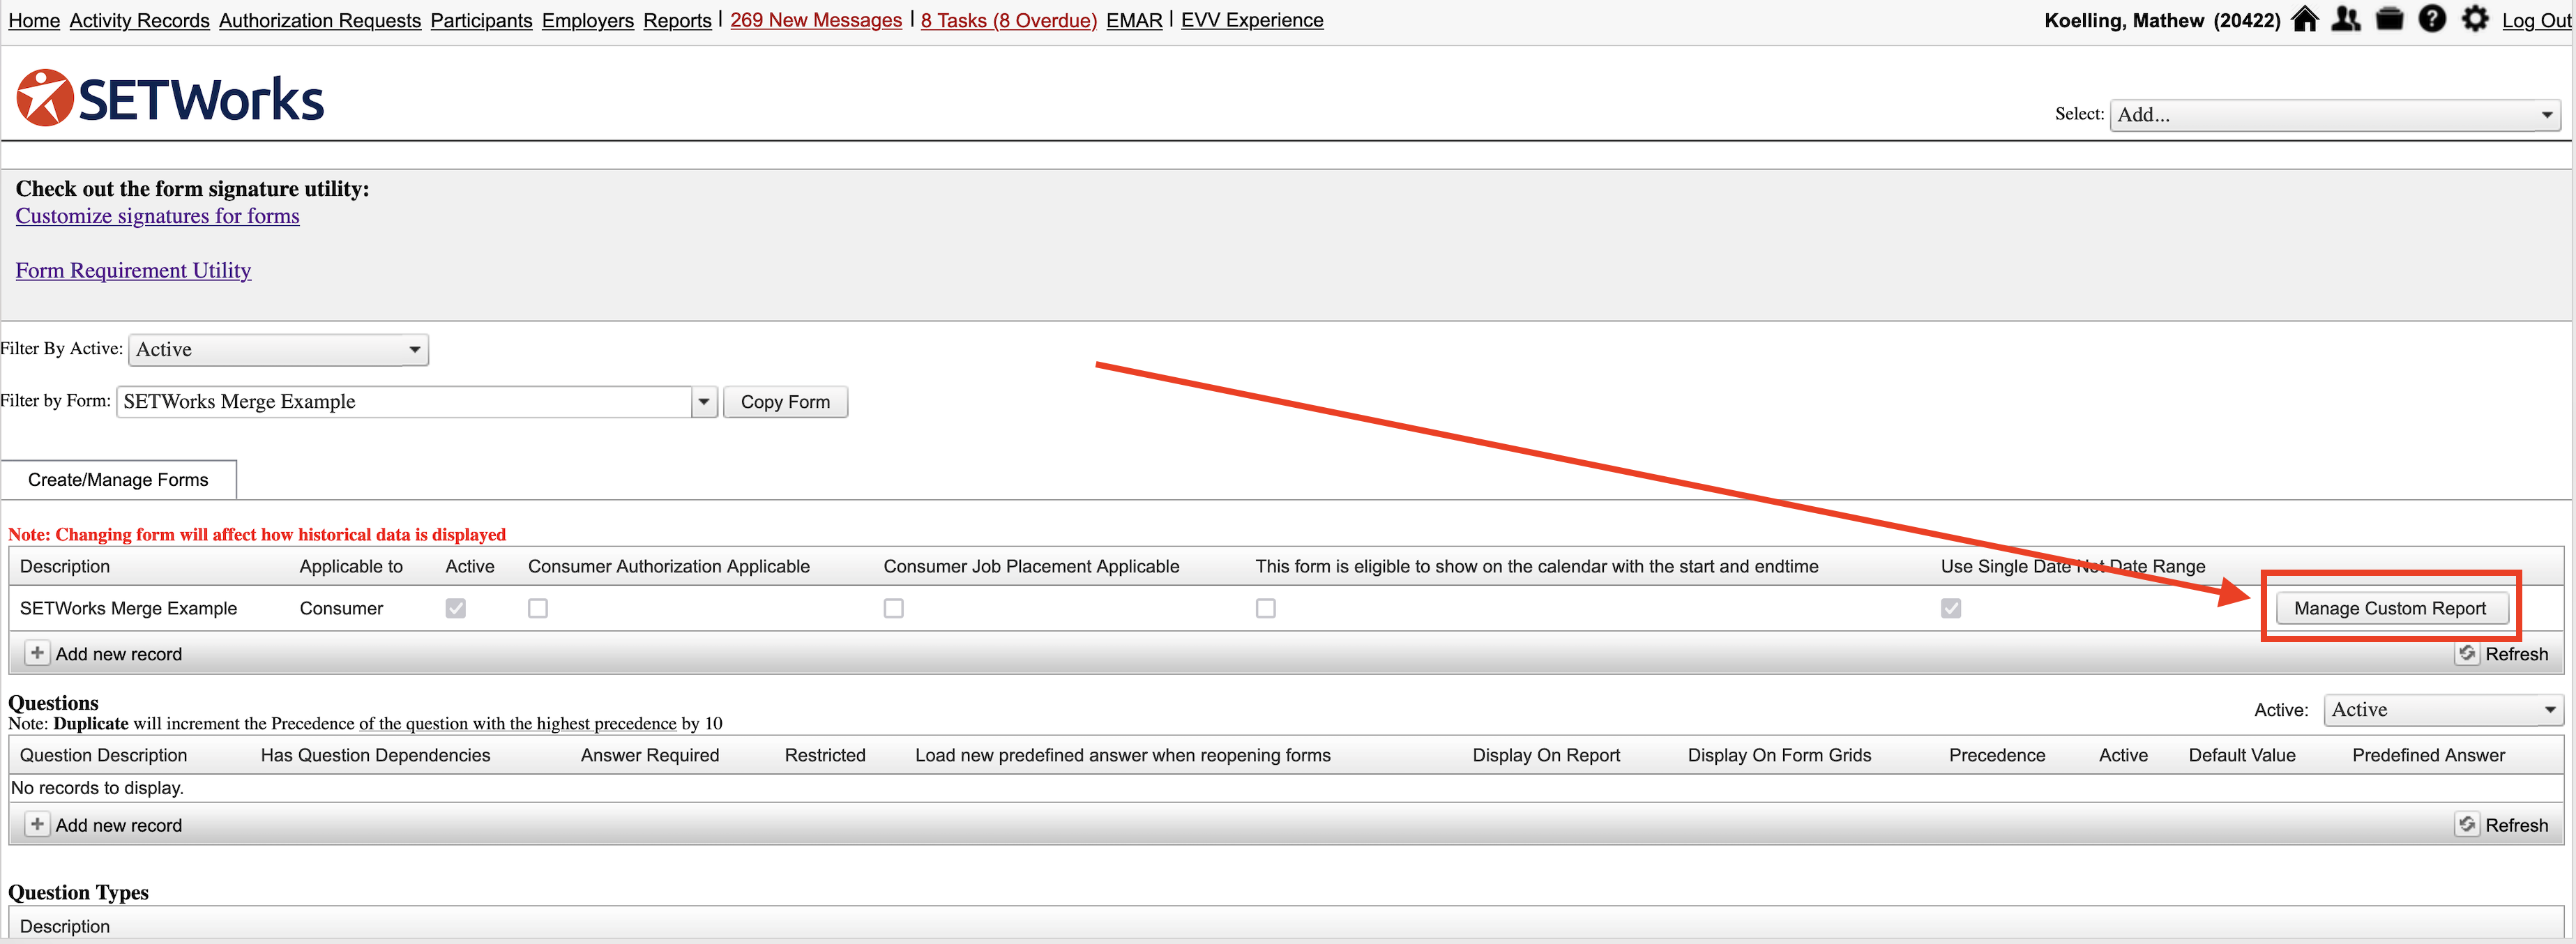Open Customize signatures for forms link

coord(157,216)
